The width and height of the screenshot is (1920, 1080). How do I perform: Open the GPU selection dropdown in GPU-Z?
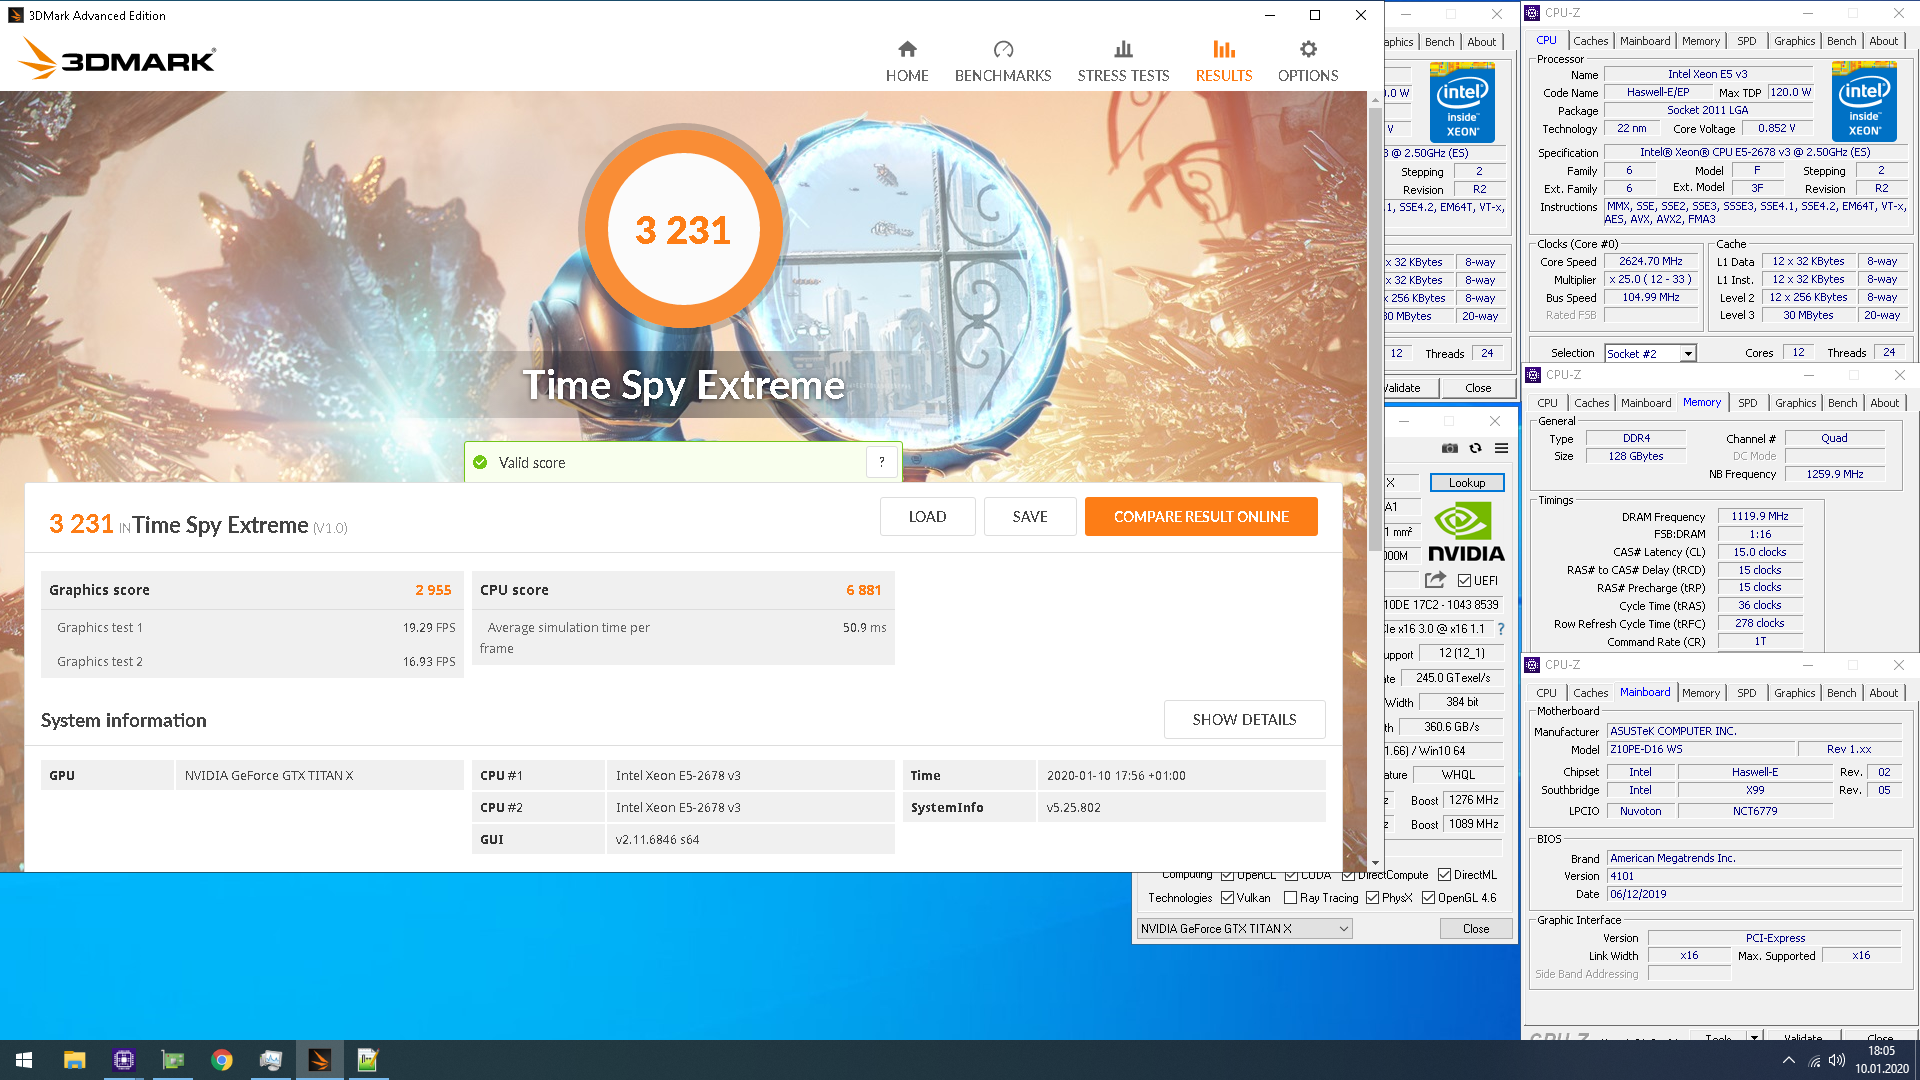1244,929
